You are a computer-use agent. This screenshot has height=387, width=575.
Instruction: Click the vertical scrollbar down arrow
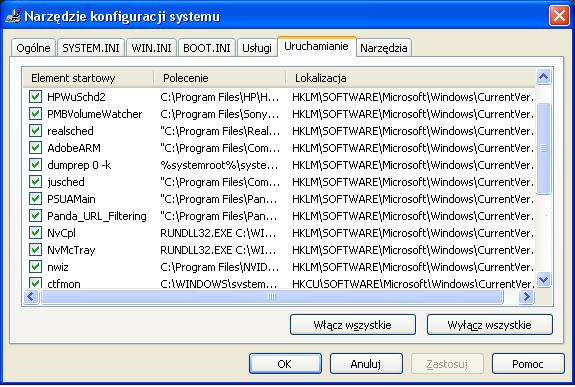(543, 280)
